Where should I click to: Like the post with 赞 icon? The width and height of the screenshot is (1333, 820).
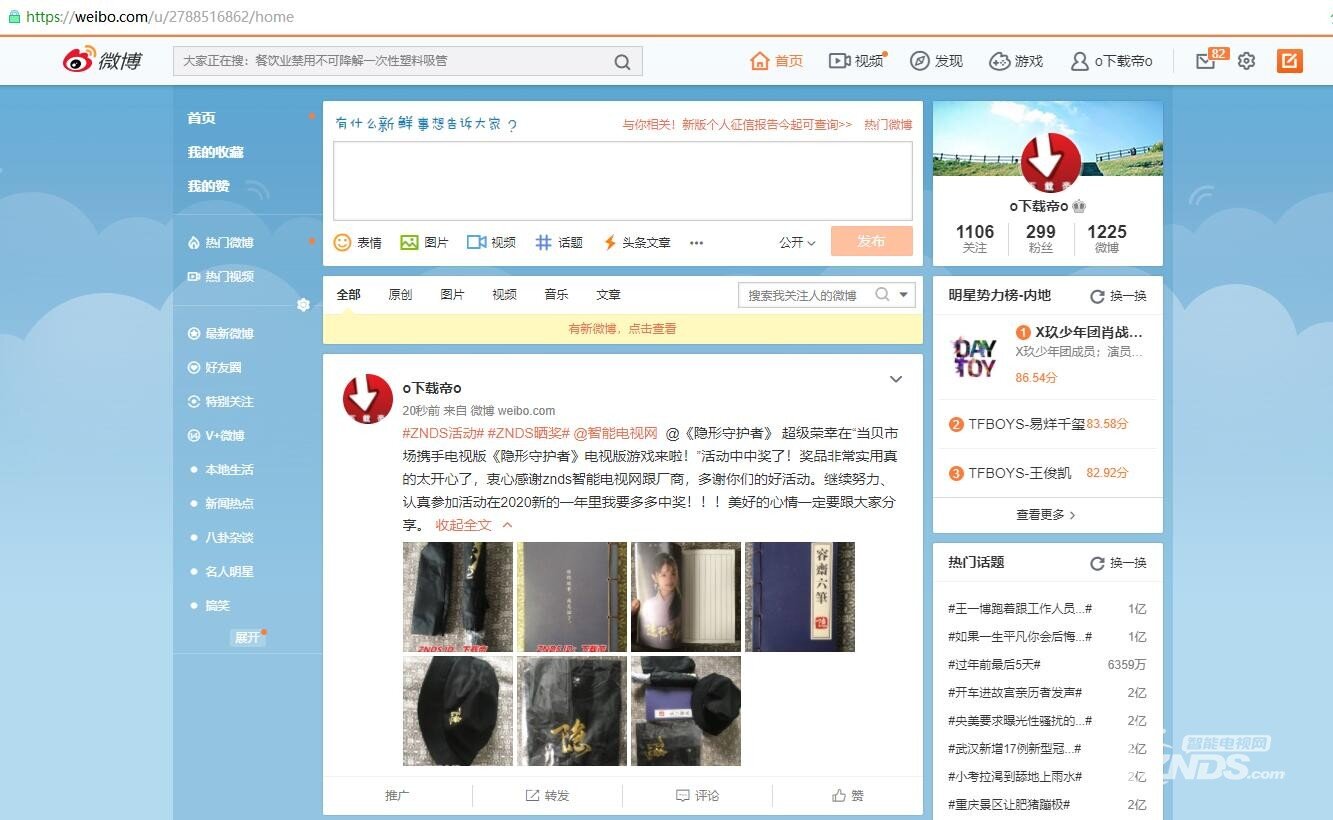tap(847, 796)
